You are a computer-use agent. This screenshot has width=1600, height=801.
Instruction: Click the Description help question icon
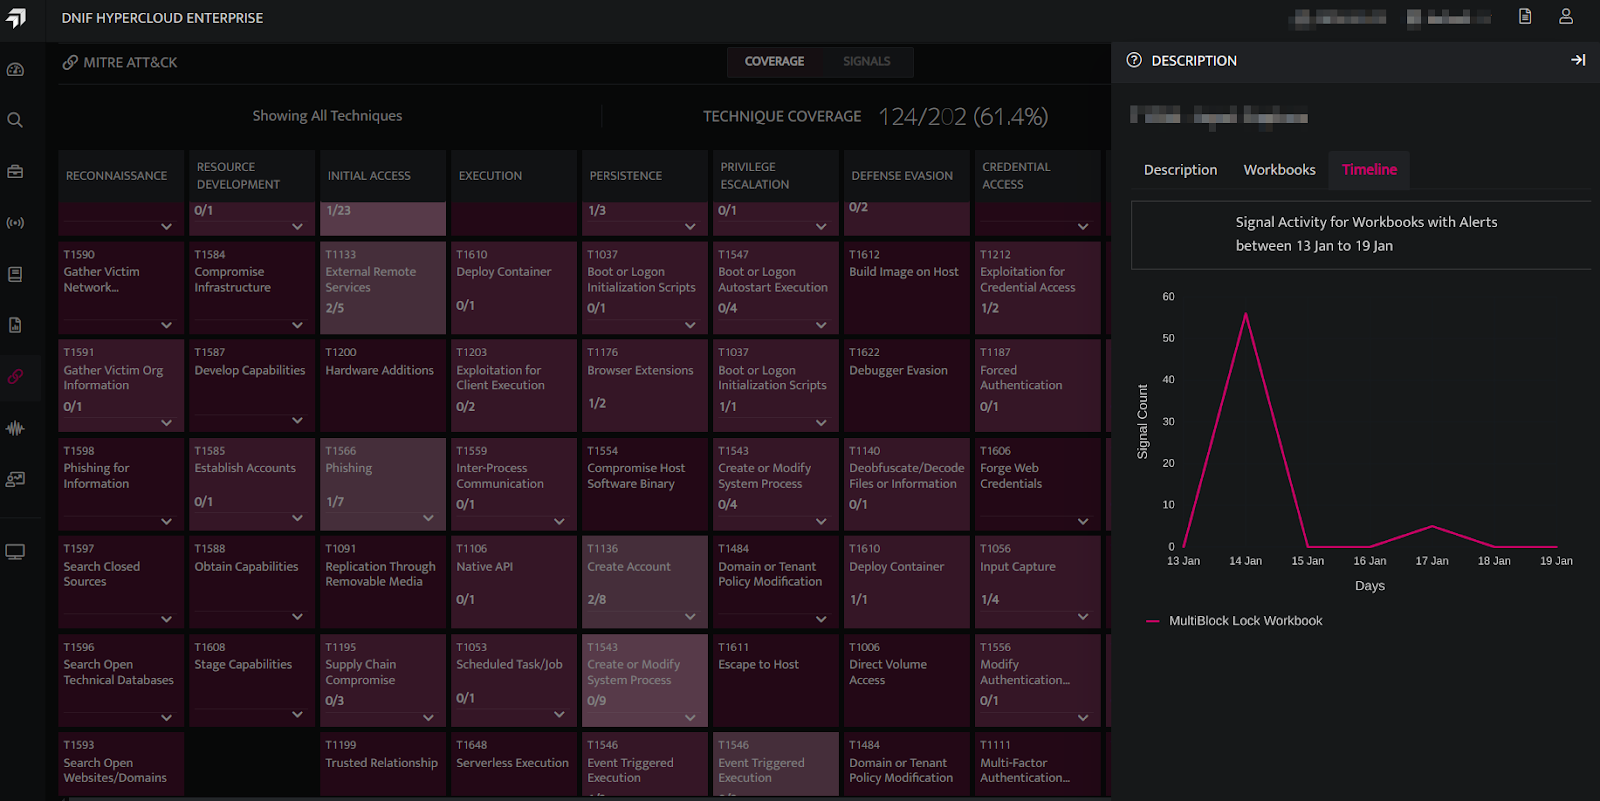click(x=1134, y=60)
